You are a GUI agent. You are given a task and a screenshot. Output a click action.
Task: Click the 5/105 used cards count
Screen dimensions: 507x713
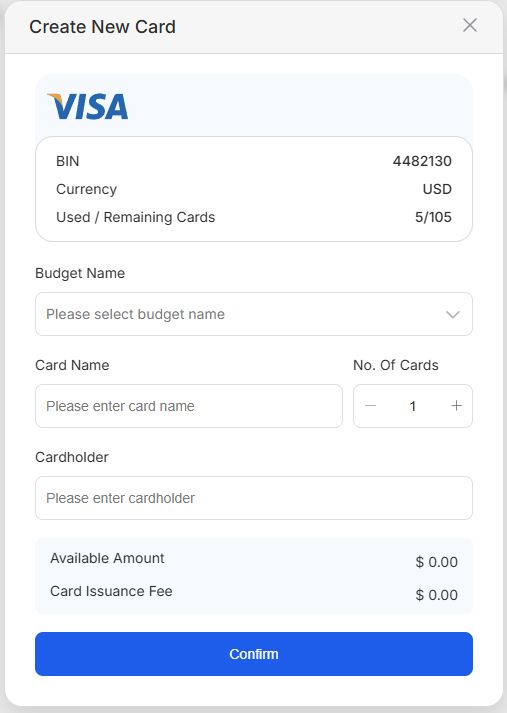433,217
